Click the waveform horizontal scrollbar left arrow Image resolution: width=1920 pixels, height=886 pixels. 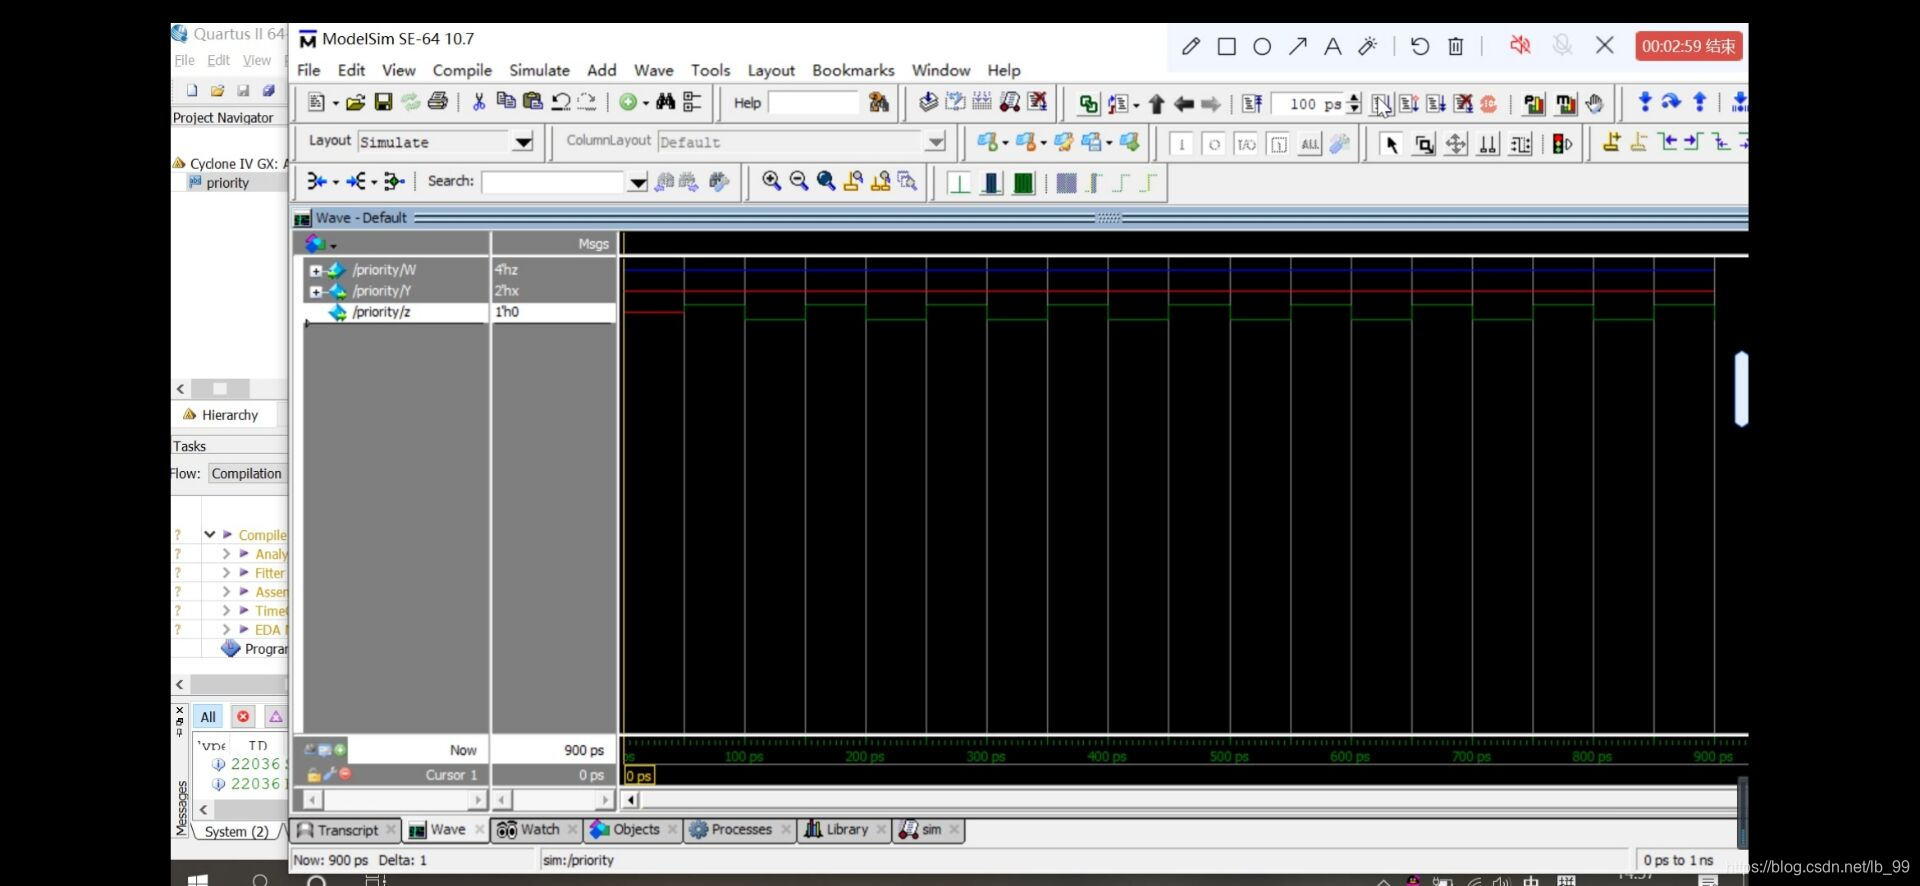tap(631, 800)
